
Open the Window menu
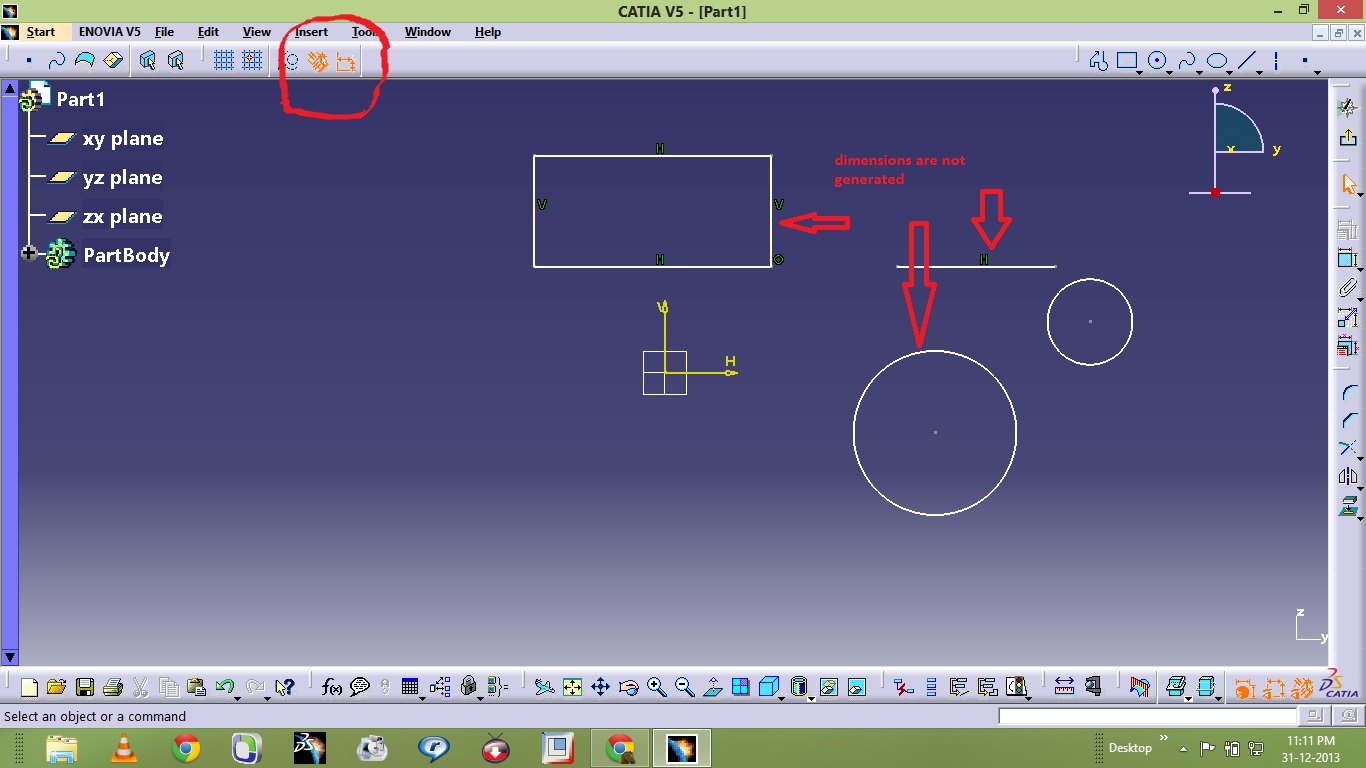(x=427, y=32)
